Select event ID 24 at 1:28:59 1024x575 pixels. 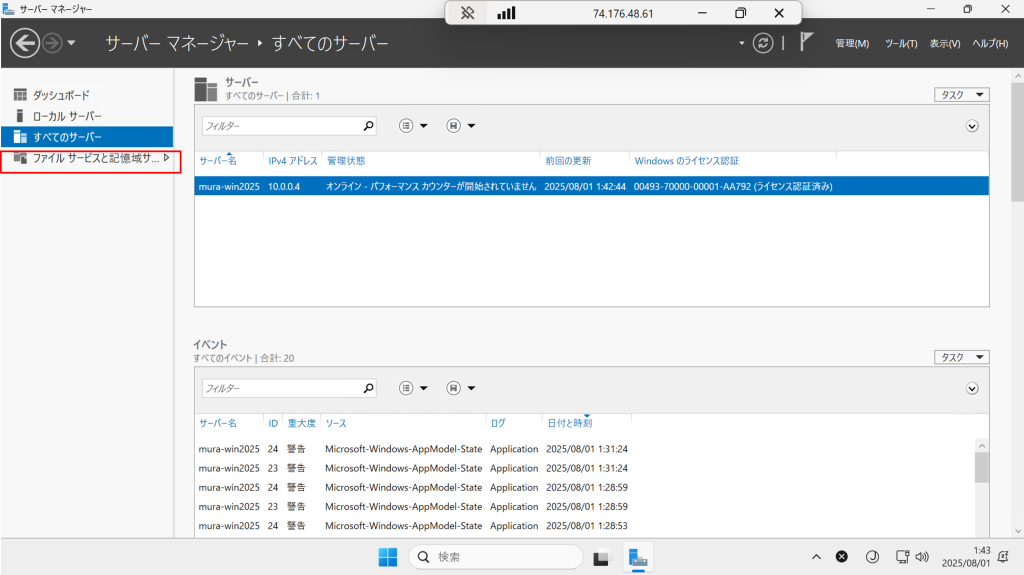point(584,487)
